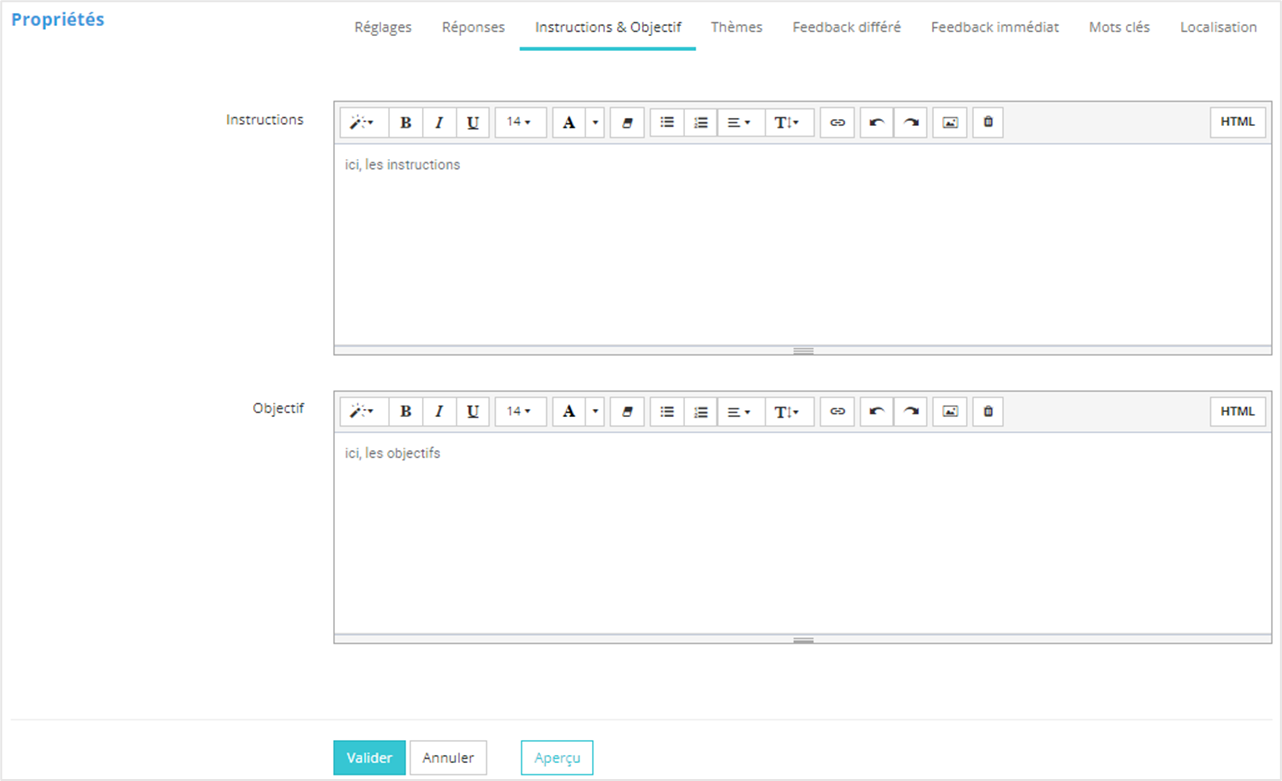This screenshot has height=781, width=1282.
Task: Expand paragraph alignment dropdown in Objectif toolbar
Action: pos(740,412)
